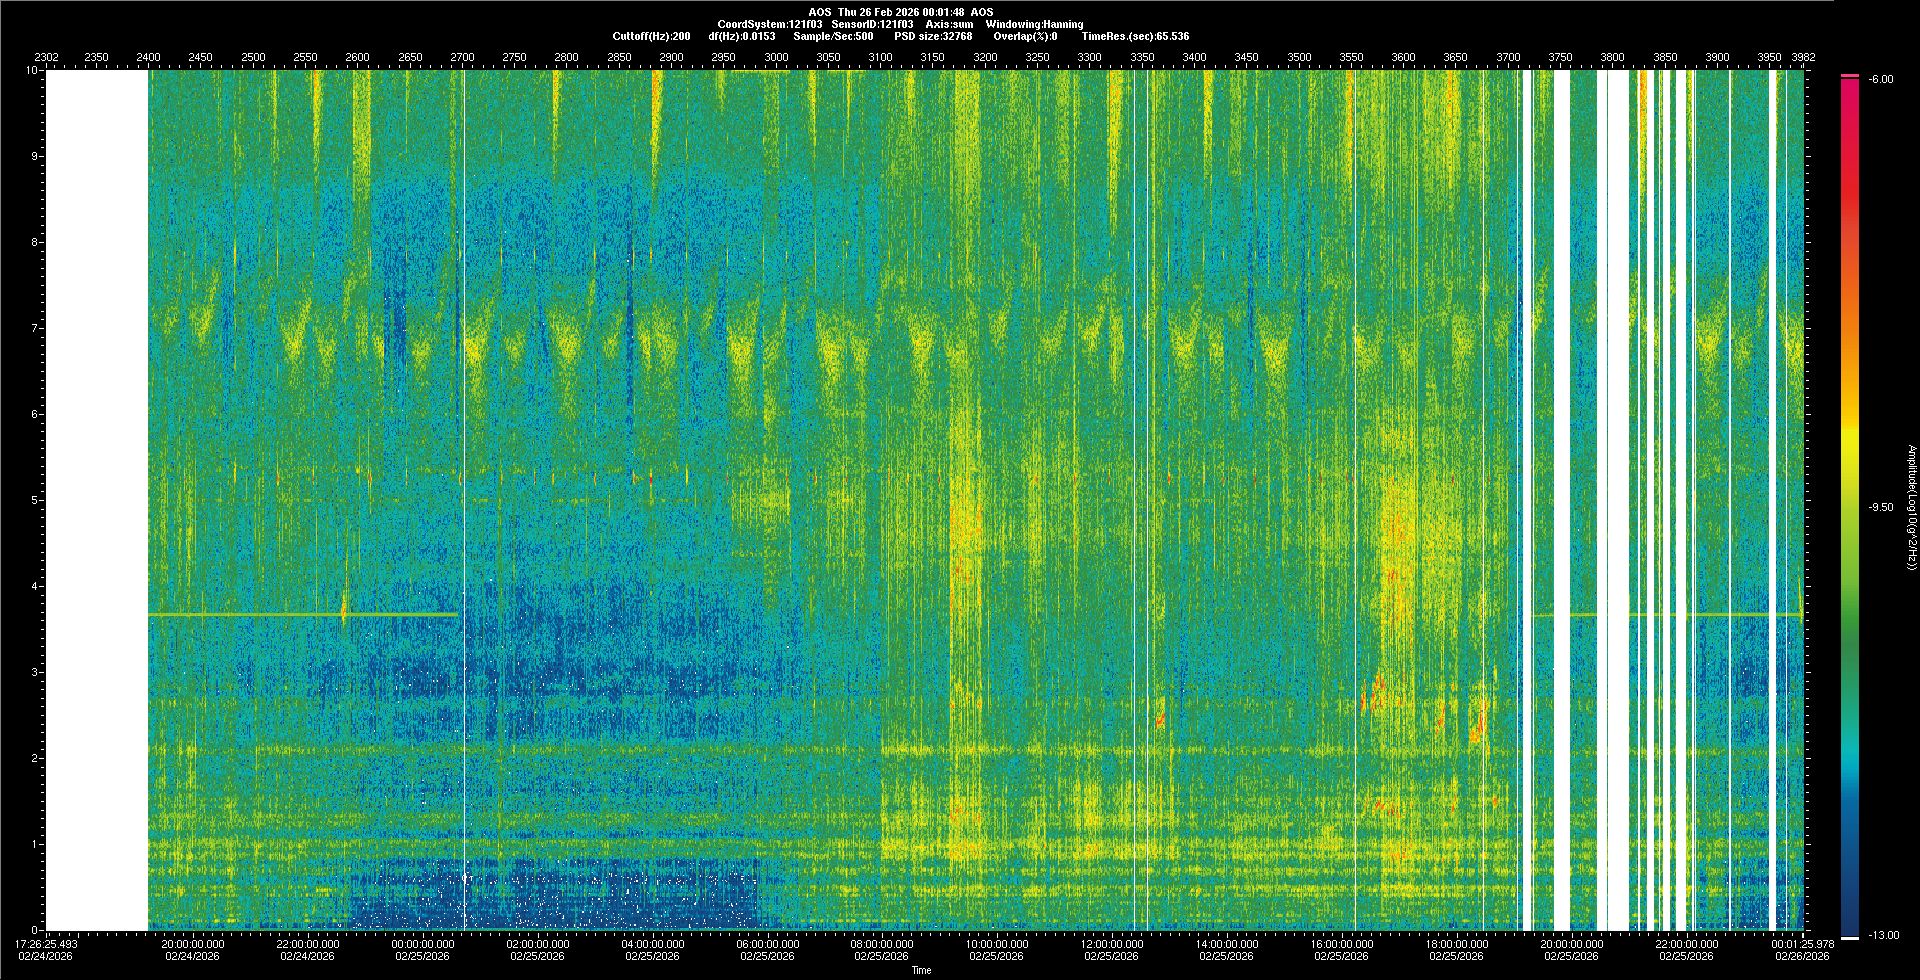1920x980 pixels.
Task: Click the Cutoff(Hz):200 parameter text
Action: click(x=651, y=36)
